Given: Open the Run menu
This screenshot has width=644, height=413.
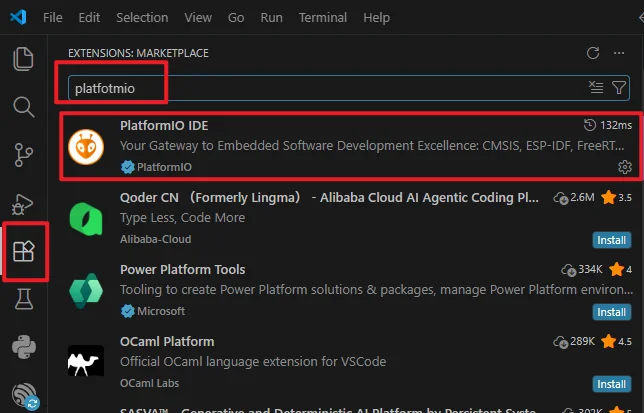Looking at the screenshot, I should pos(271,18).
